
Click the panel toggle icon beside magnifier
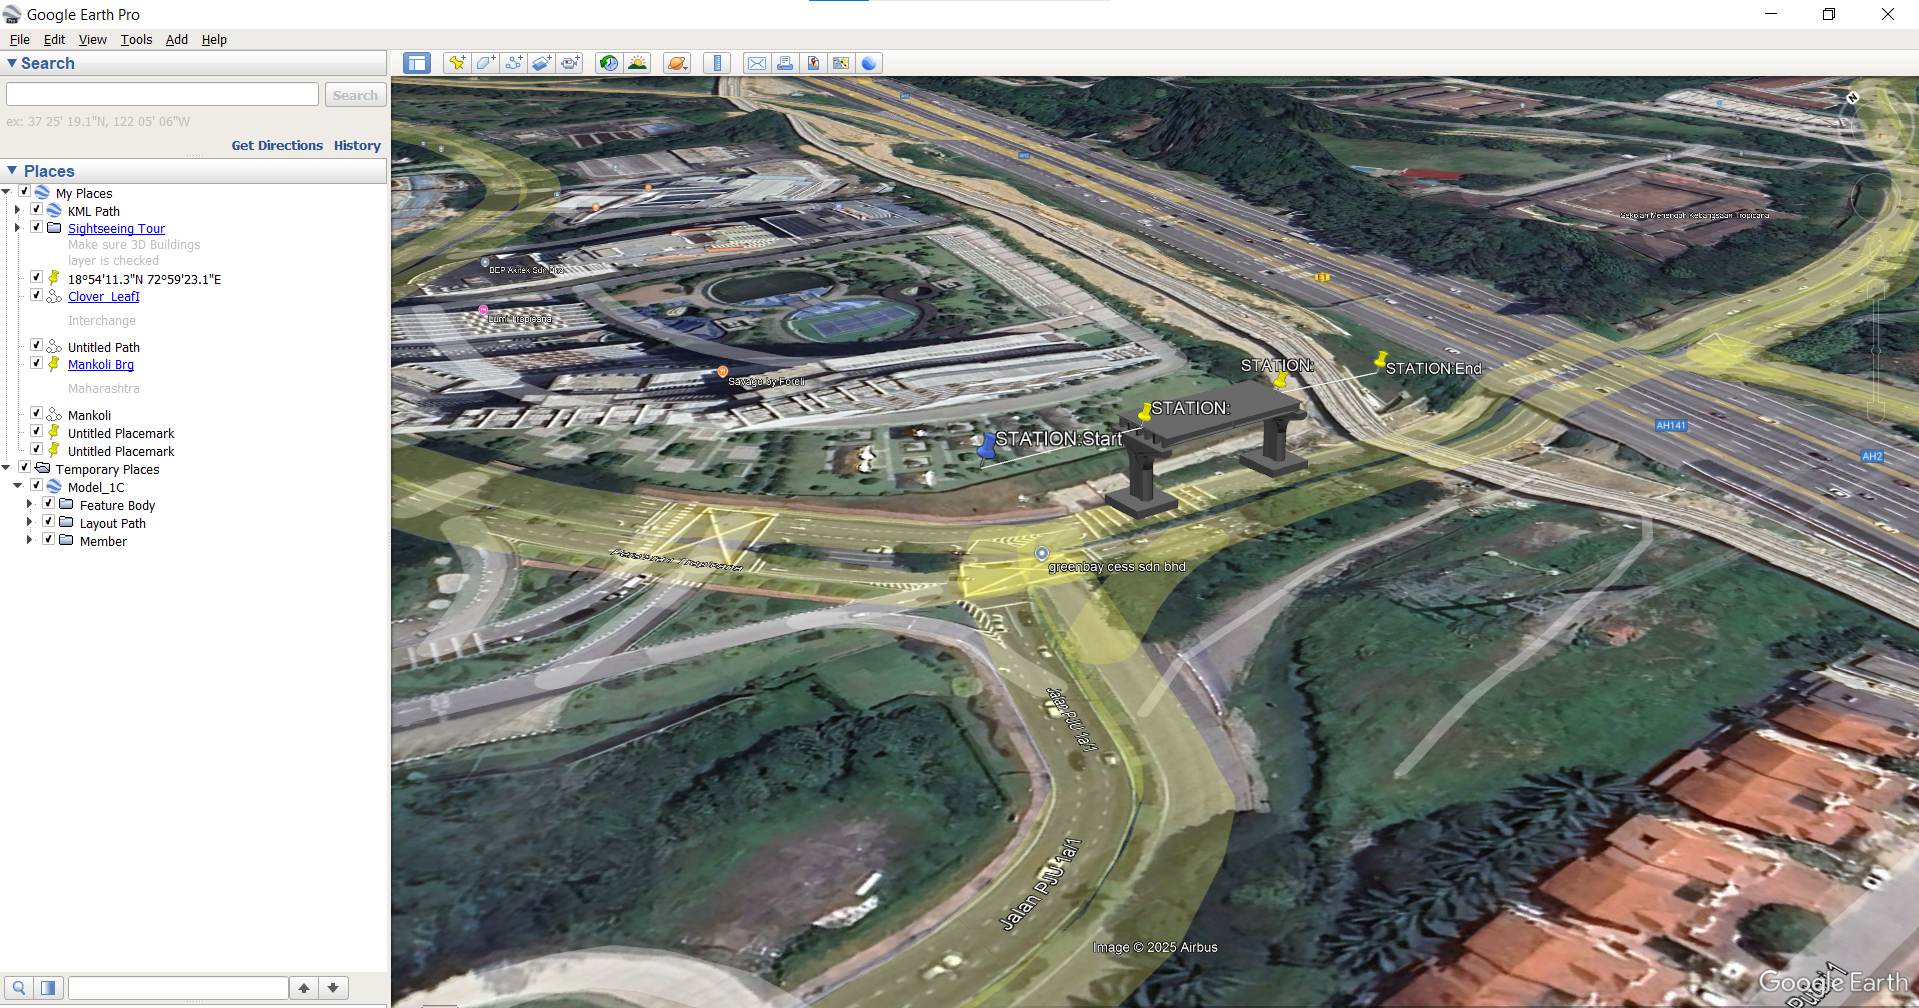tap(48, 988)
